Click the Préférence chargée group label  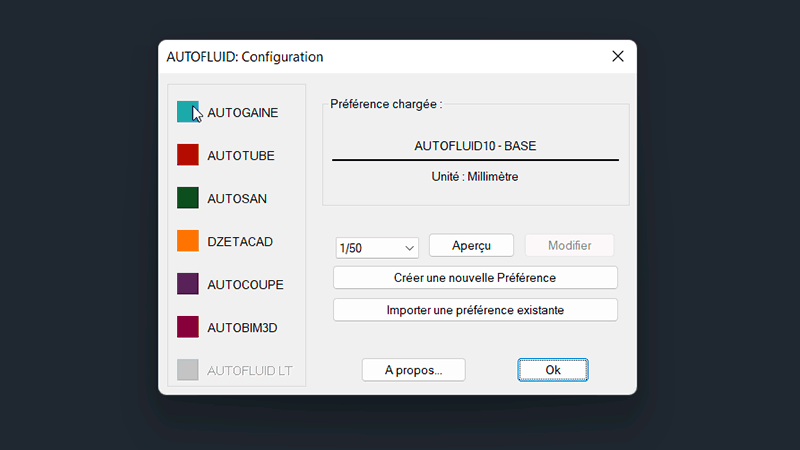386,104
